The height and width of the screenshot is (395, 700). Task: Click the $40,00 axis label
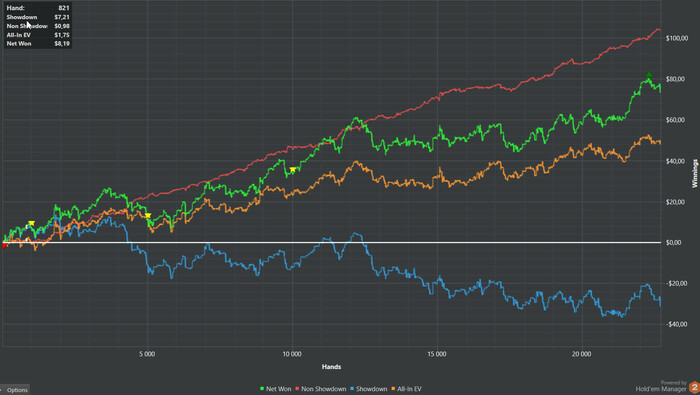coord(675,161)
